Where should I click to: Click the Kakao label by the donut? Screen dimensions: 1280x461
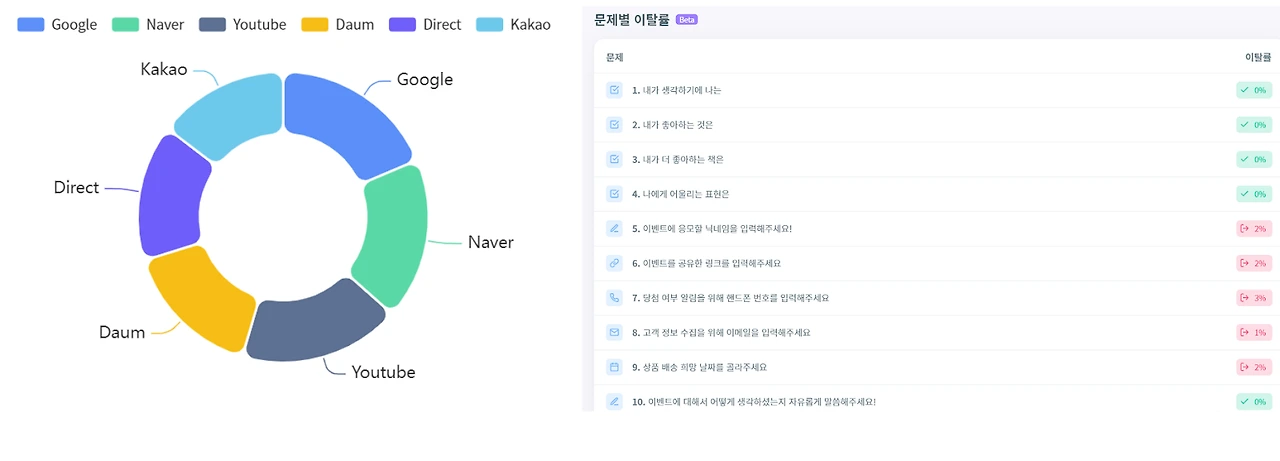pyautogui.click(x=164, y=70)
